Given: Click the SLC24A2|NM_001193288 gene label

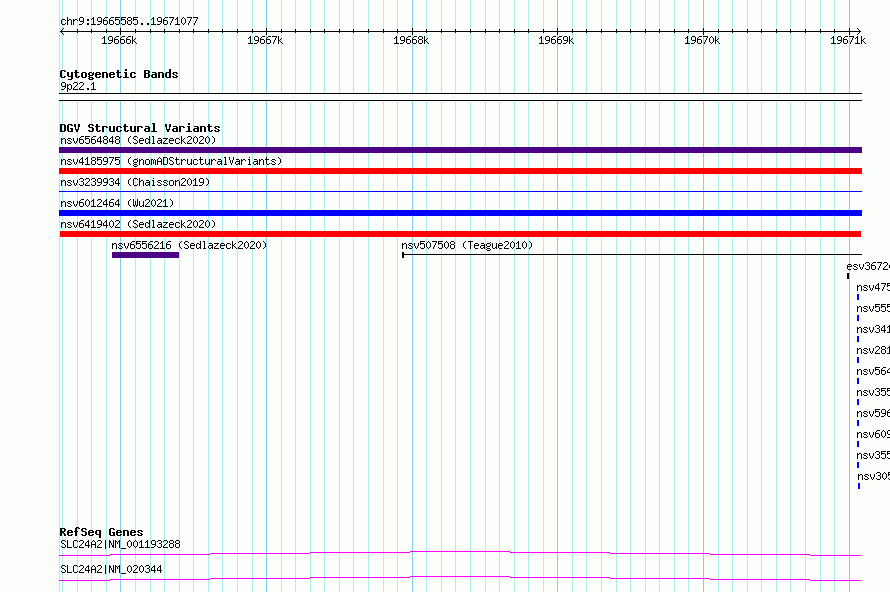Looking at the screenshot, I should click(120, 544).
